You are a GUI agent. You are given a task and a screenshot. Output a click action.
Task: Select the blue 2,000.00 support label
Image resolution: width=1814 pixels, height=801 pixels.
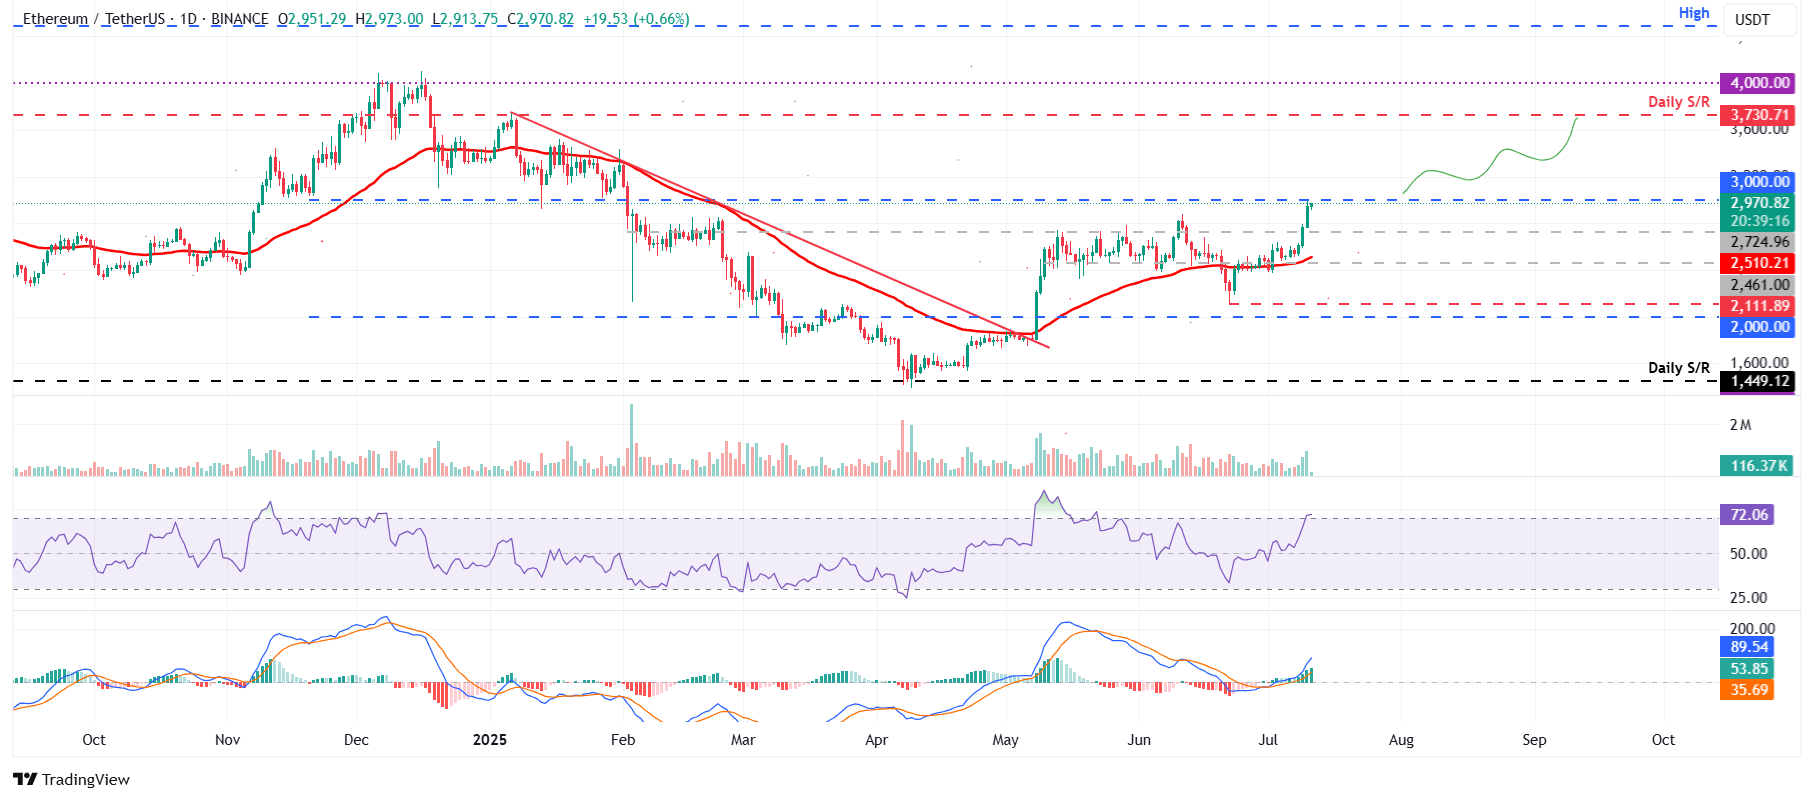click(x=1757, y=327)
